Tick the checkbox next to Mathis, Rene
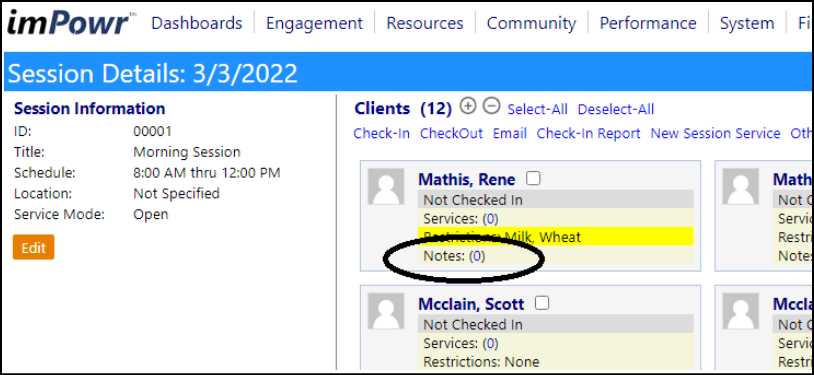This screenshot has height=375, width=814. tap(533, 179)
